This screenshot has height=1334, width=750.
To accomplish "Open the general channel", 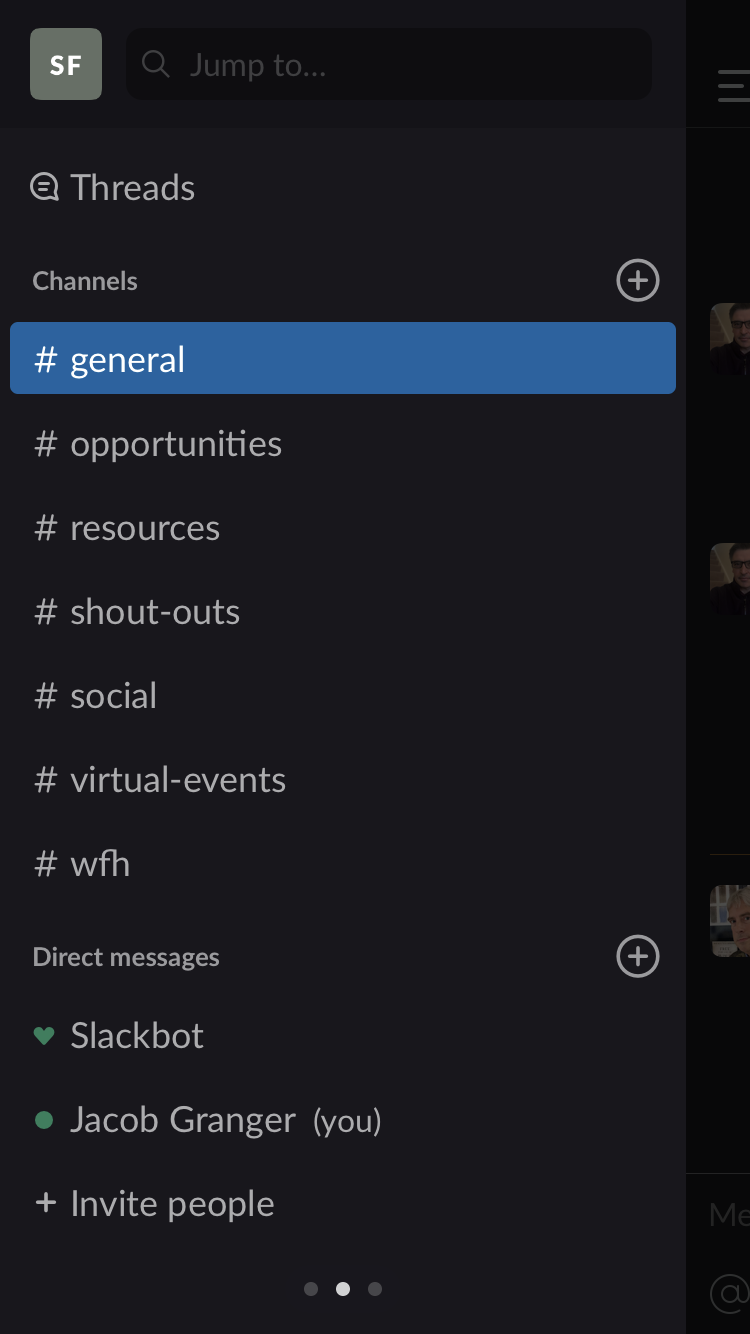I will pyautogui.click(x=343, y=359).
